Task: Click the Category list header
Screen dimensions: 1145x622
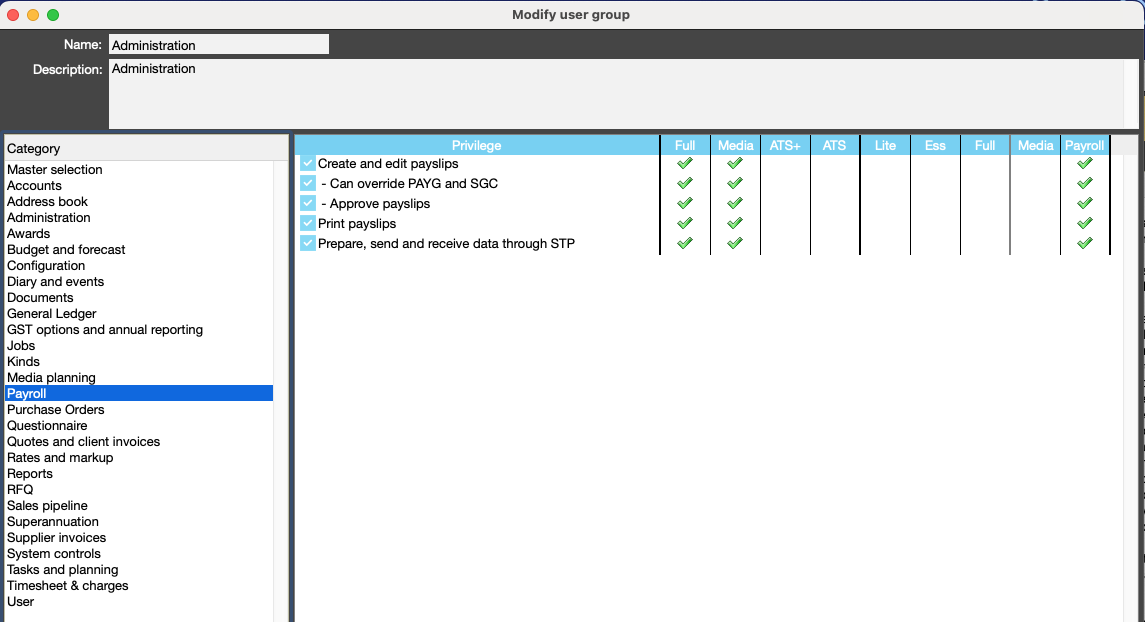Action: tap(146, 148)
